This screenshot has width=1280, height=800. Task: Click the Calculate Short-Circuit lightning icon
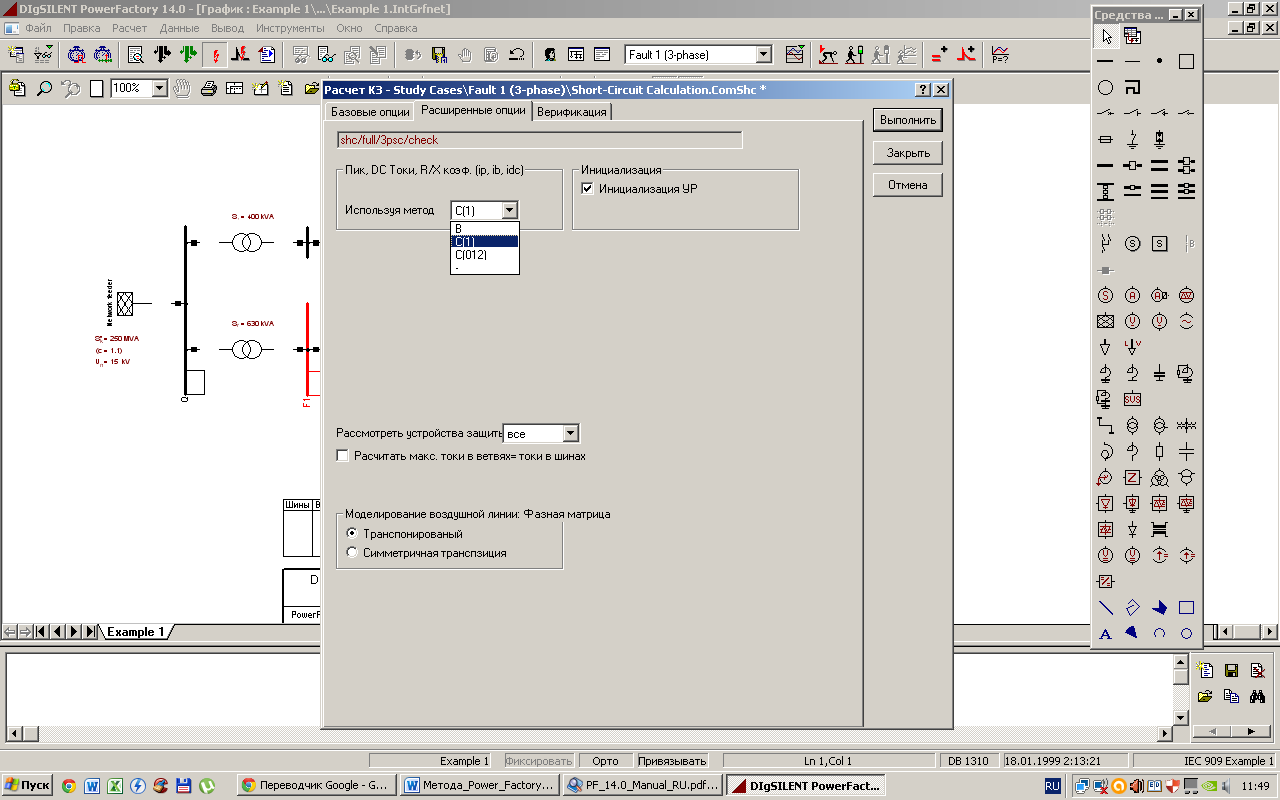point(215,54)
